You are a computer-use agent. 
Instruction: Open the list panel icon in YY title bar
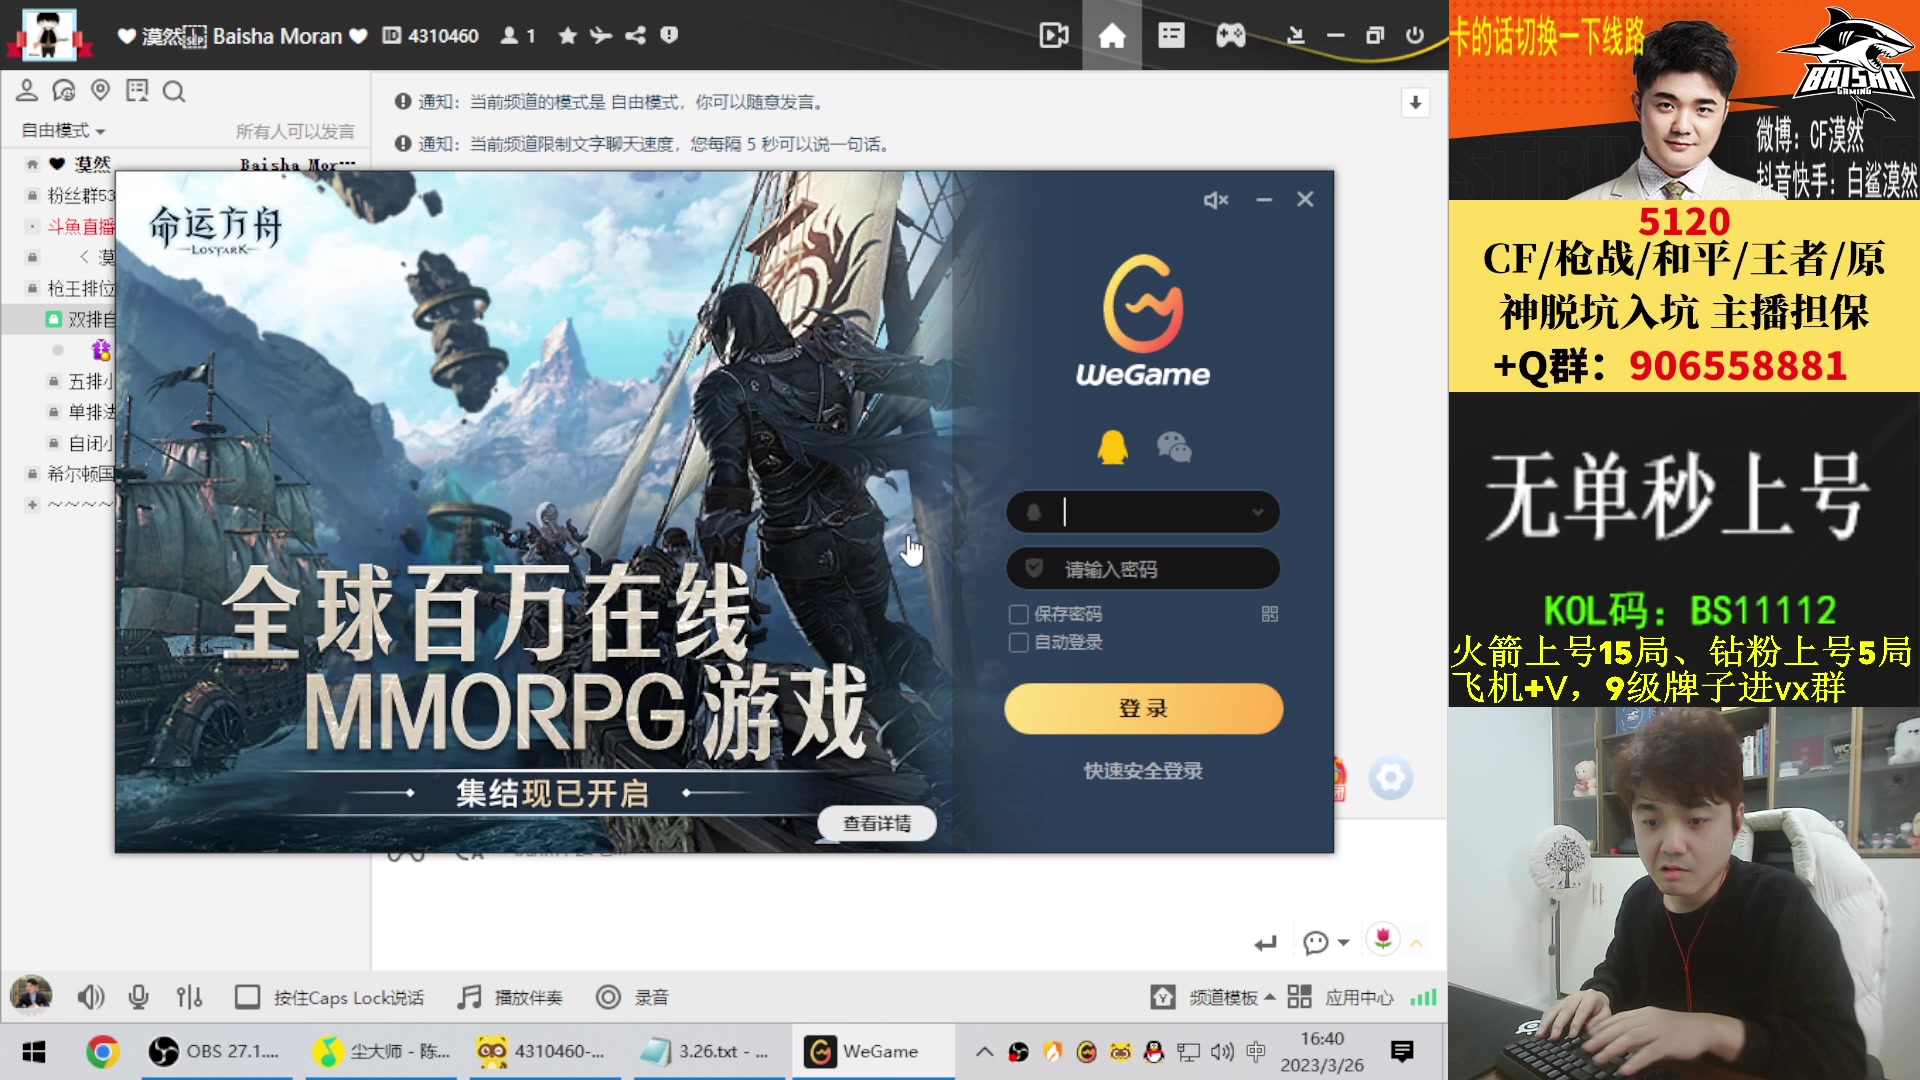[1171, 36]
